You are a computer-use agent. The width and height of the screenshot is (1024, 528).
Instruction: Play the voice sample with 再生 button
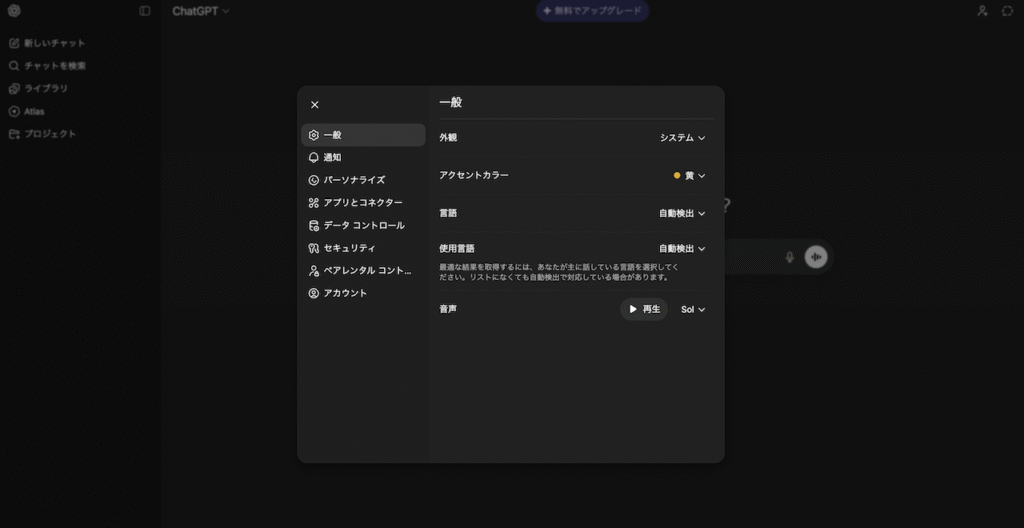click(x=644, y=310)
